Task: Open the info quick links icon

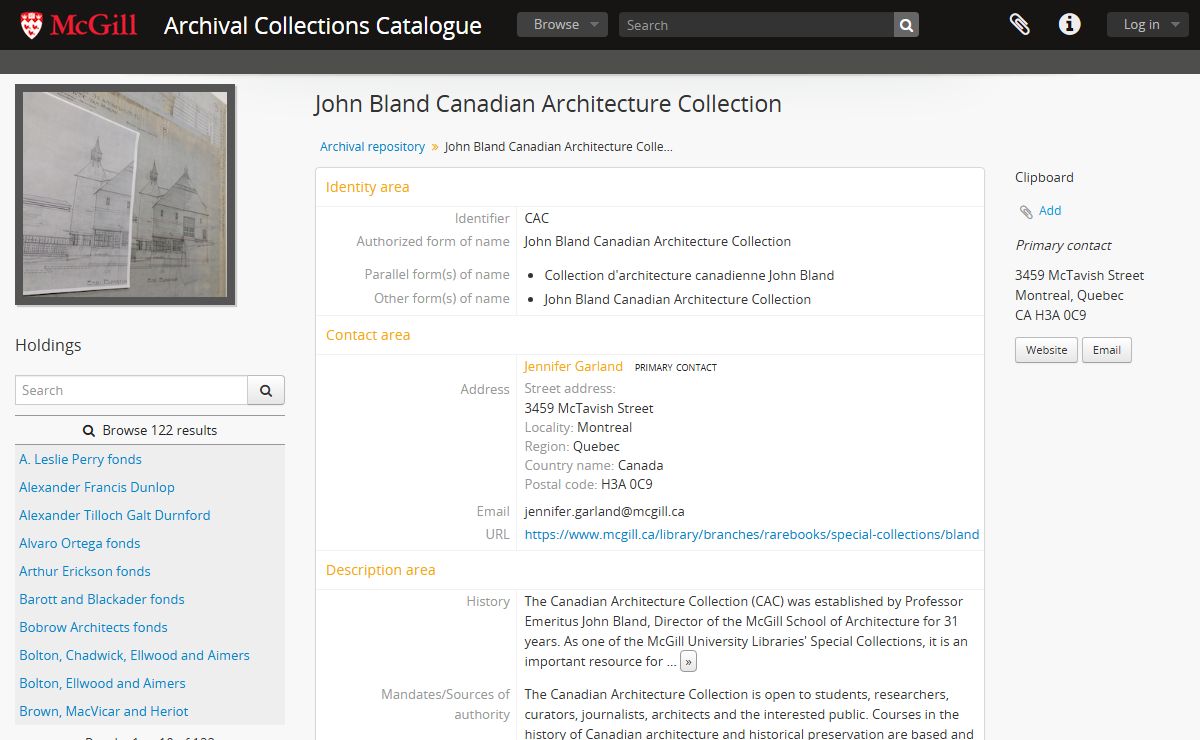Action: click(x=1070, y=25)
